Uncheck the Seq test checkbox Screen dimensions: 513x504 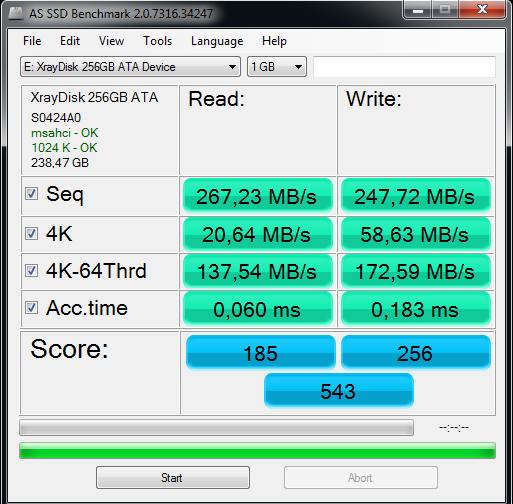(32, 194)
